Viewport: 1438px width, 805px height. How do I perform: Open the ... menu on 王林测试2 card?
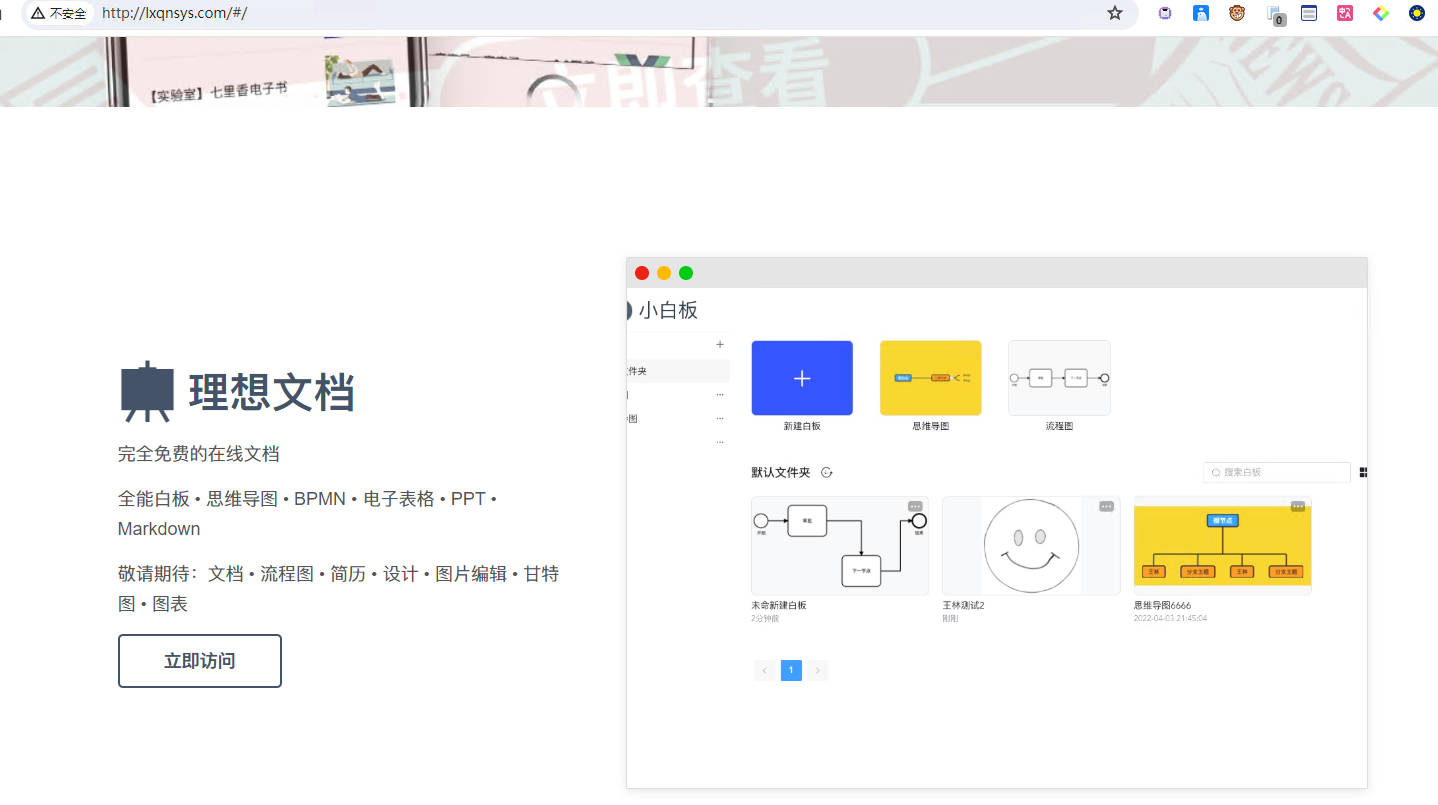[1106, 507]
